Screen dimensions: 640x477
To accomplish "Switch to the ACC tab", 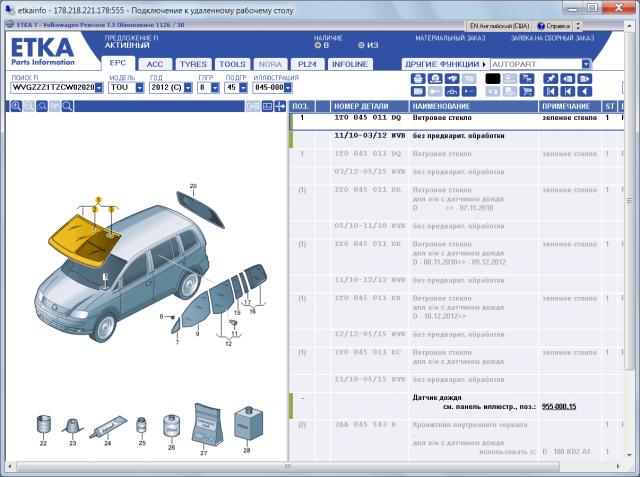I will pyautogui.click(x=155, y=64).
